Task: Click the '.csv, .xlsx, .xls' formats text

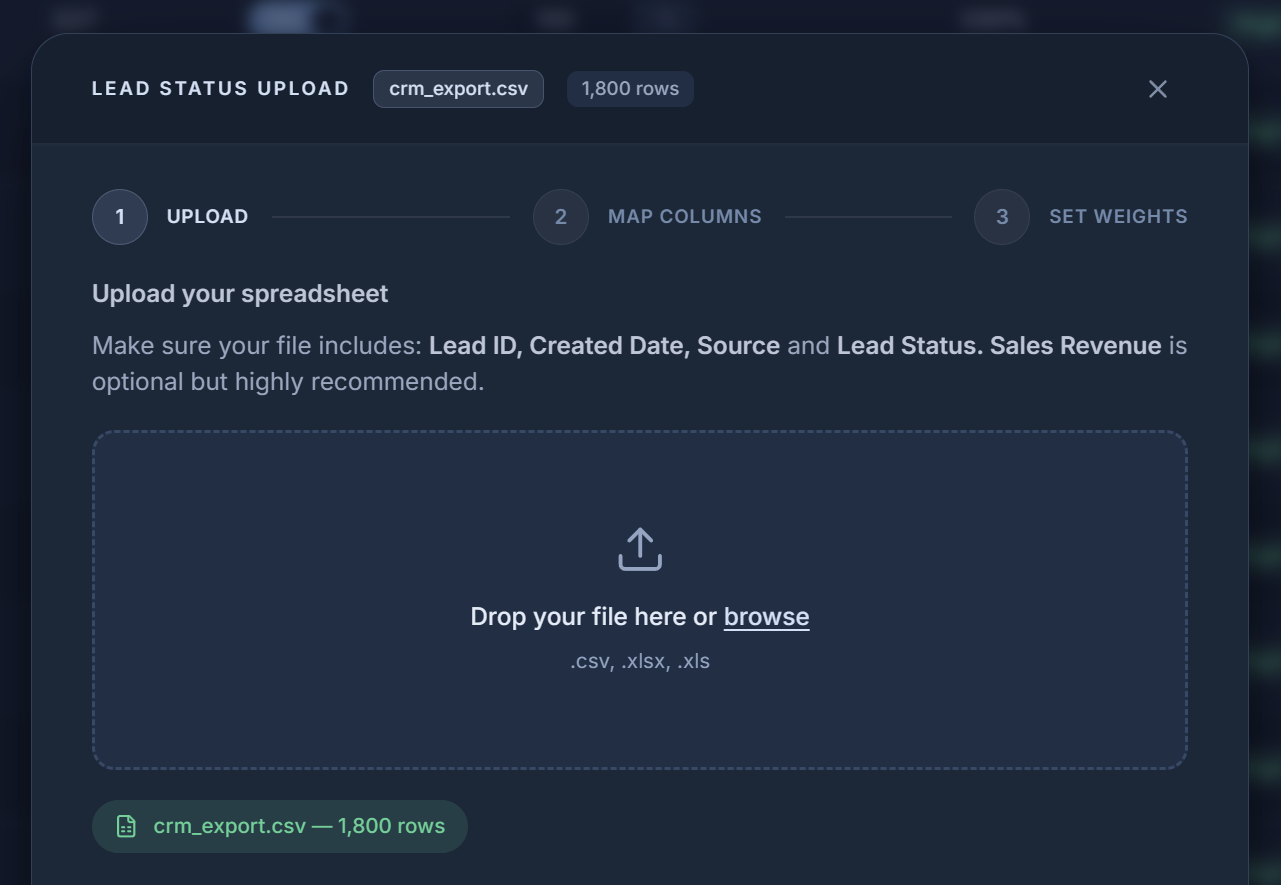Action: (x=640, y=661)
